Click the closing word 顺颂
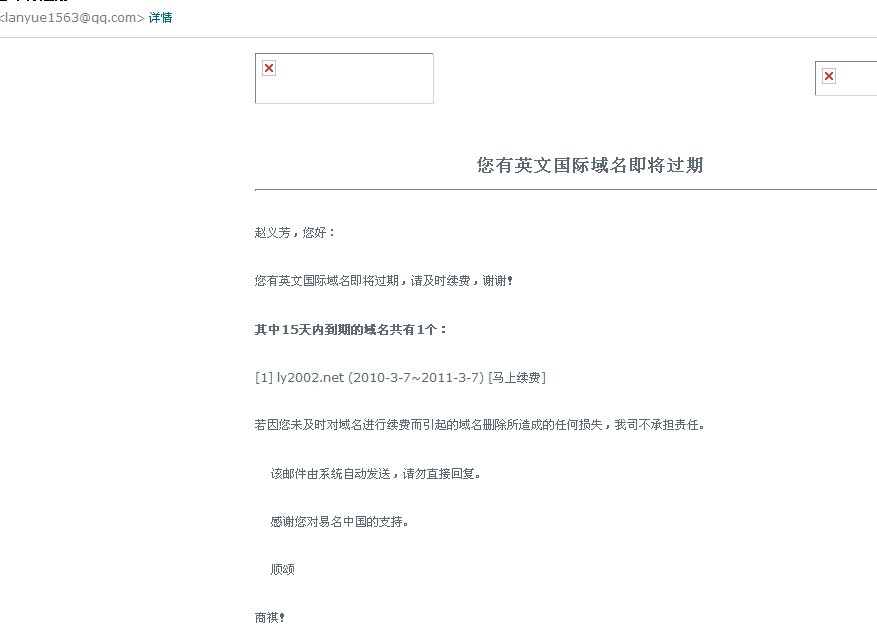877x631 pixels. click(282, 569)
